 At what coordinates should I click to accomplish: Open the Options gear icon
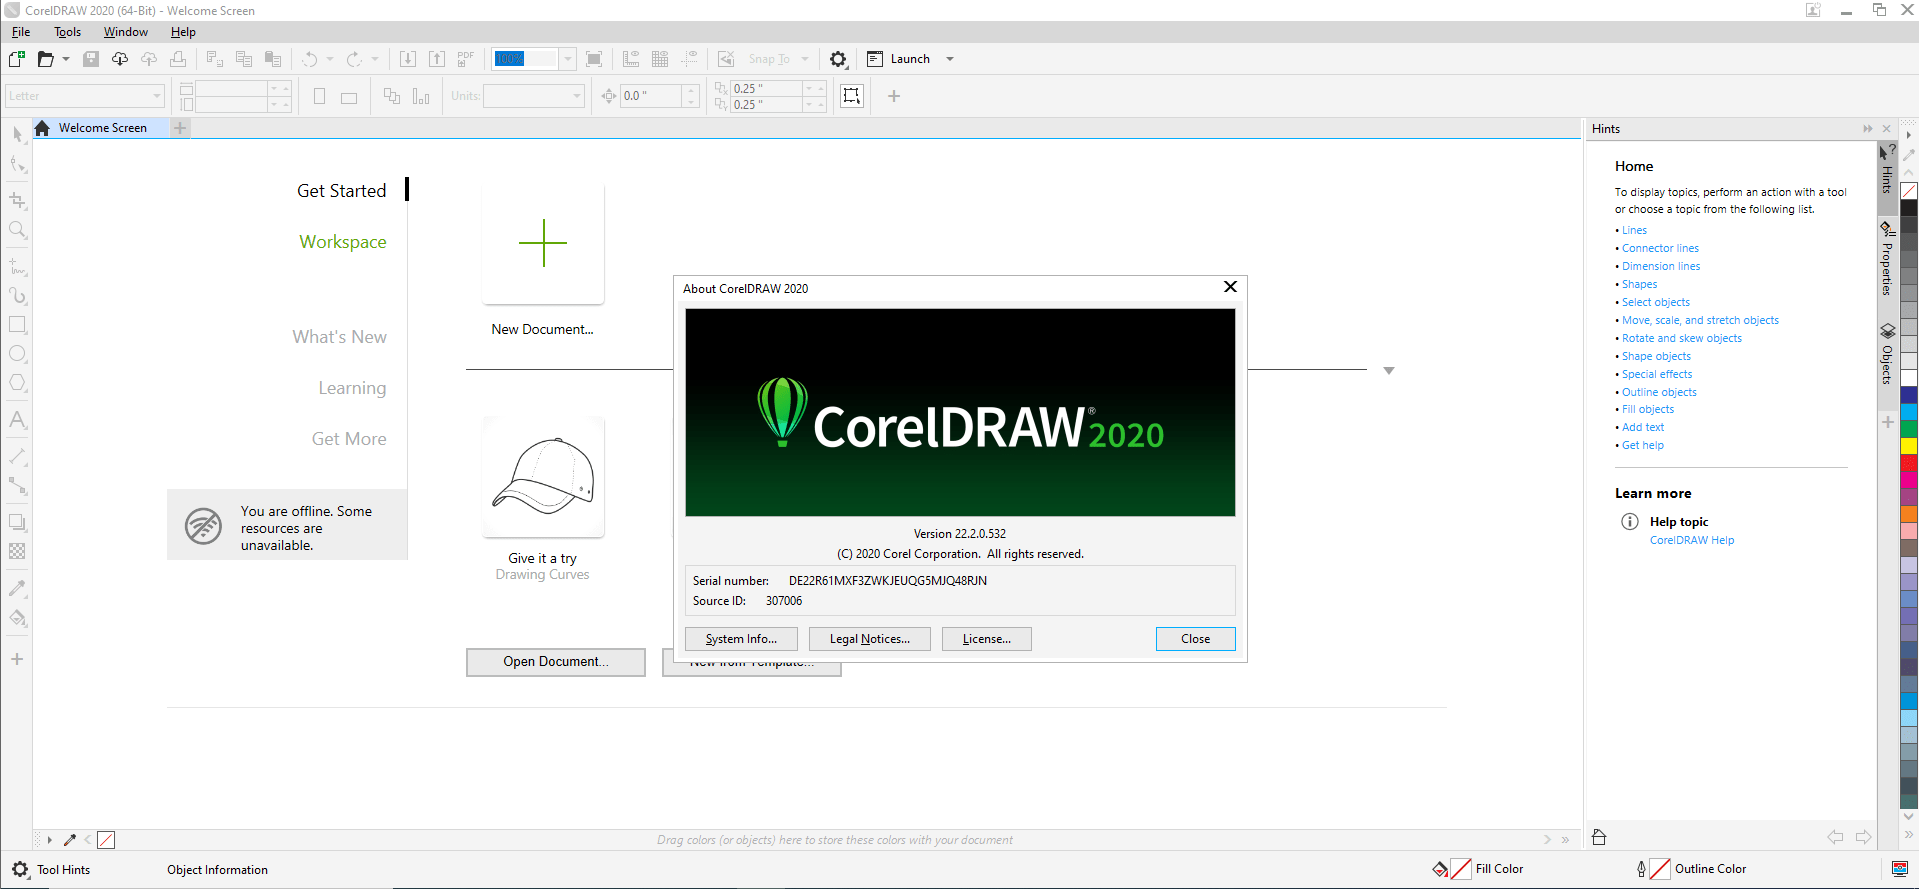click(838, 59)
